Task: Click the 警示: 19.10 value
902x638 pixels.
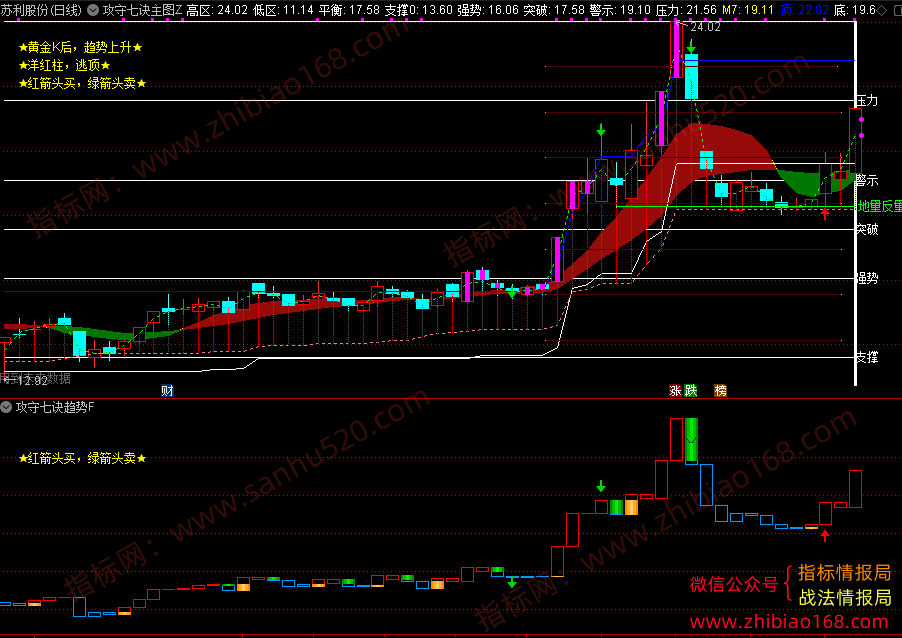Action: click(620, 10)
